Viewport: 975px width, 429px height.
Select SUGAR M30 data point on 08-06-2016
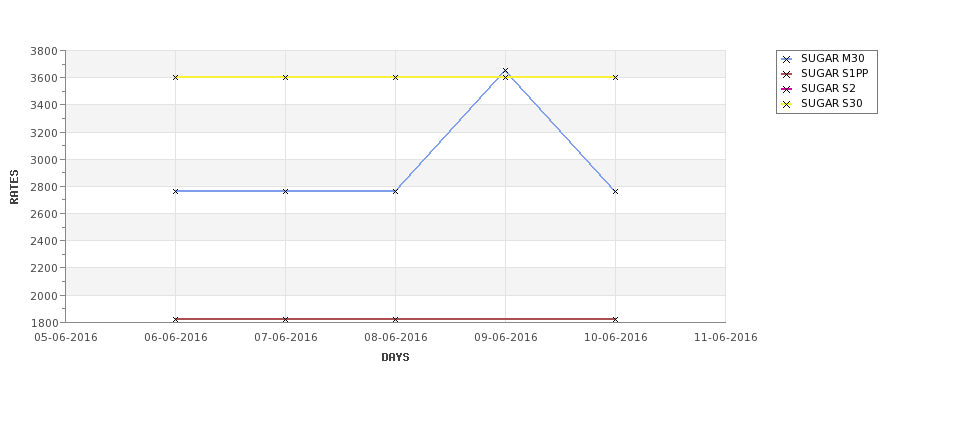[x=395, y=191]
